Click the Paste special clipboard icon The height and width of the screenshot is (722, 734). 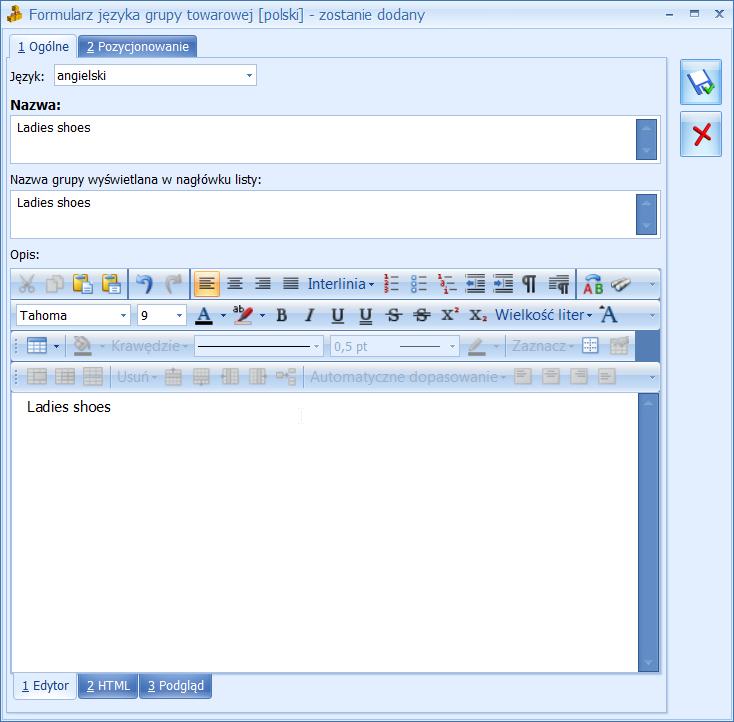pos(112,284)
